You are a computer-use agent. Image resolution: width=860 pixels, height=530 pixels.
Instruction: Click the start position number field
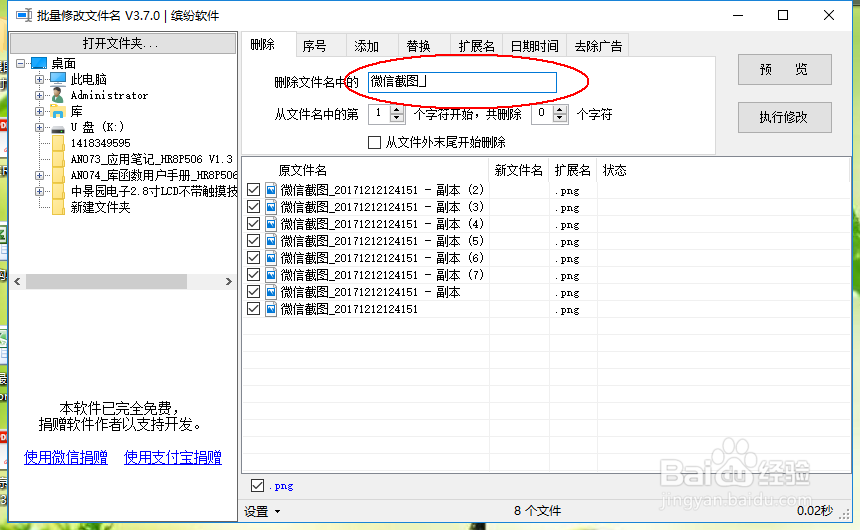click(380, 114)
